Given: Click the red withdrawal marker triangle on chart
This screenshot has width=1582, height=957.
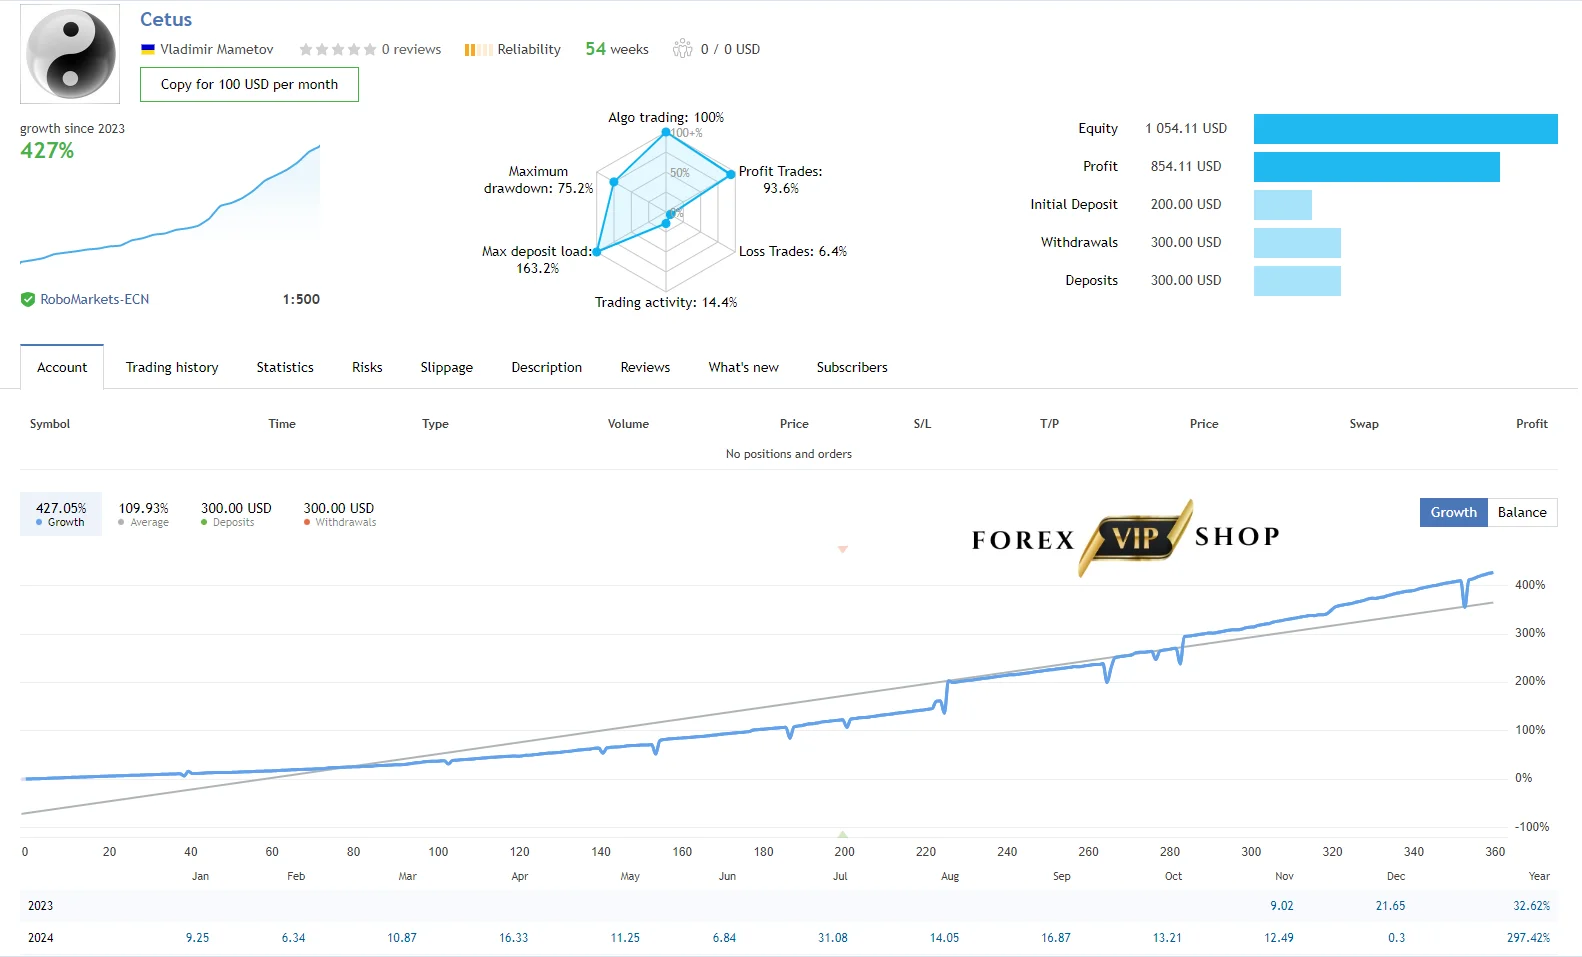Looking at the screenshot, I should tap(843, 549).
